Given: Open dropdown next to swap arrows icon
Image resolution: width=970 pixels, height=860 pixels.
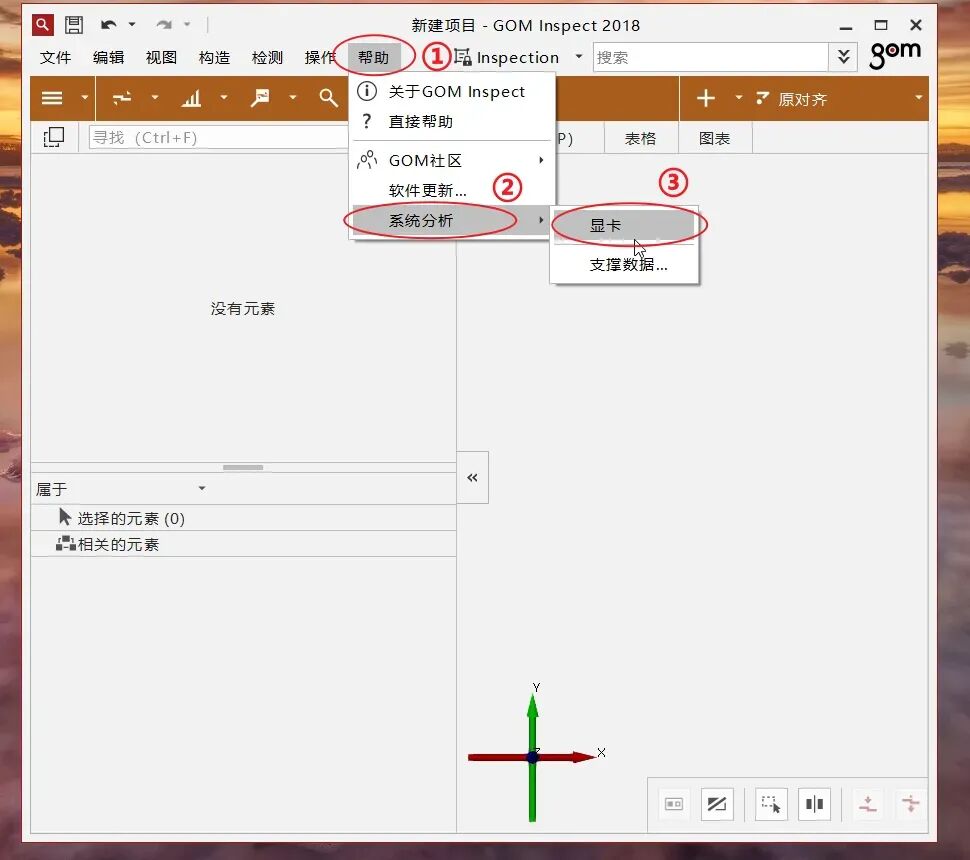Looking at the screenshot, I should pos(155,97).
